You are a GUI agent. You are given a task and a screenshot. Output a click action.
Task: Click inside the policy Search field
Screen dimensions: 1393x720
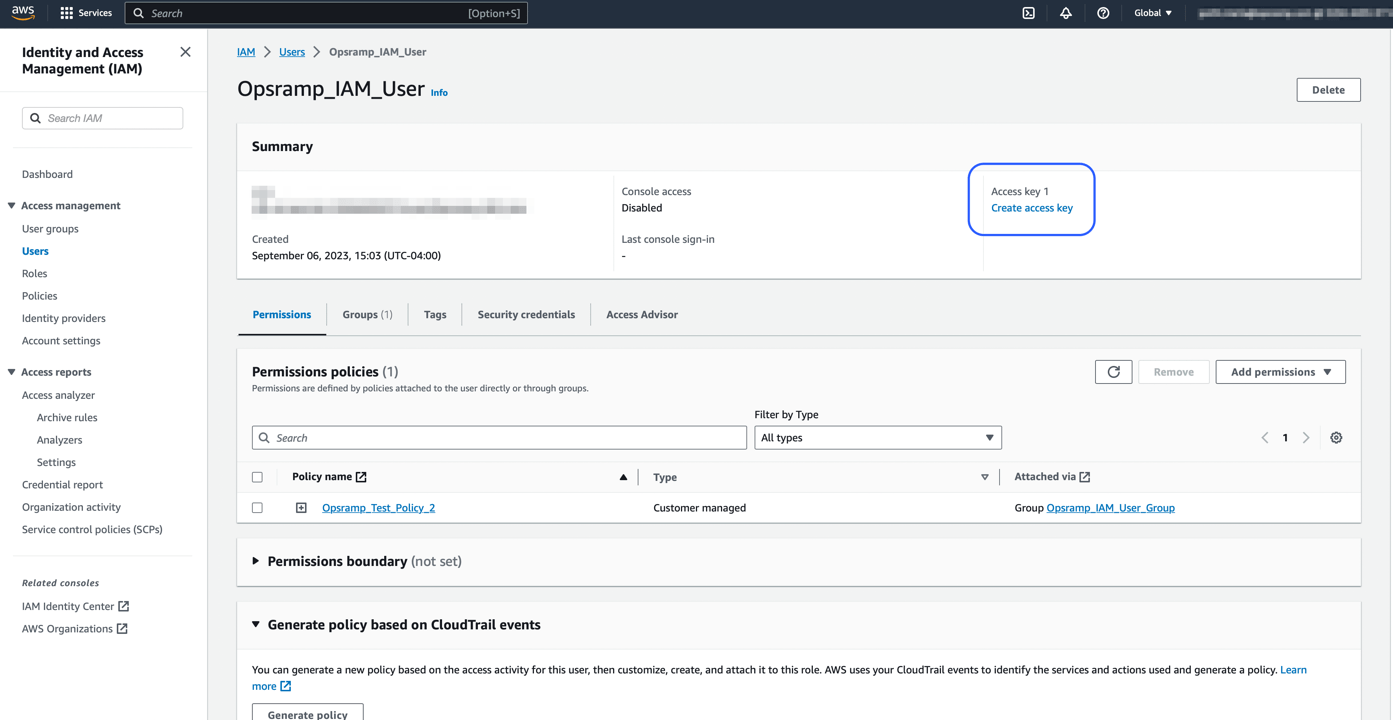point(499,437)
